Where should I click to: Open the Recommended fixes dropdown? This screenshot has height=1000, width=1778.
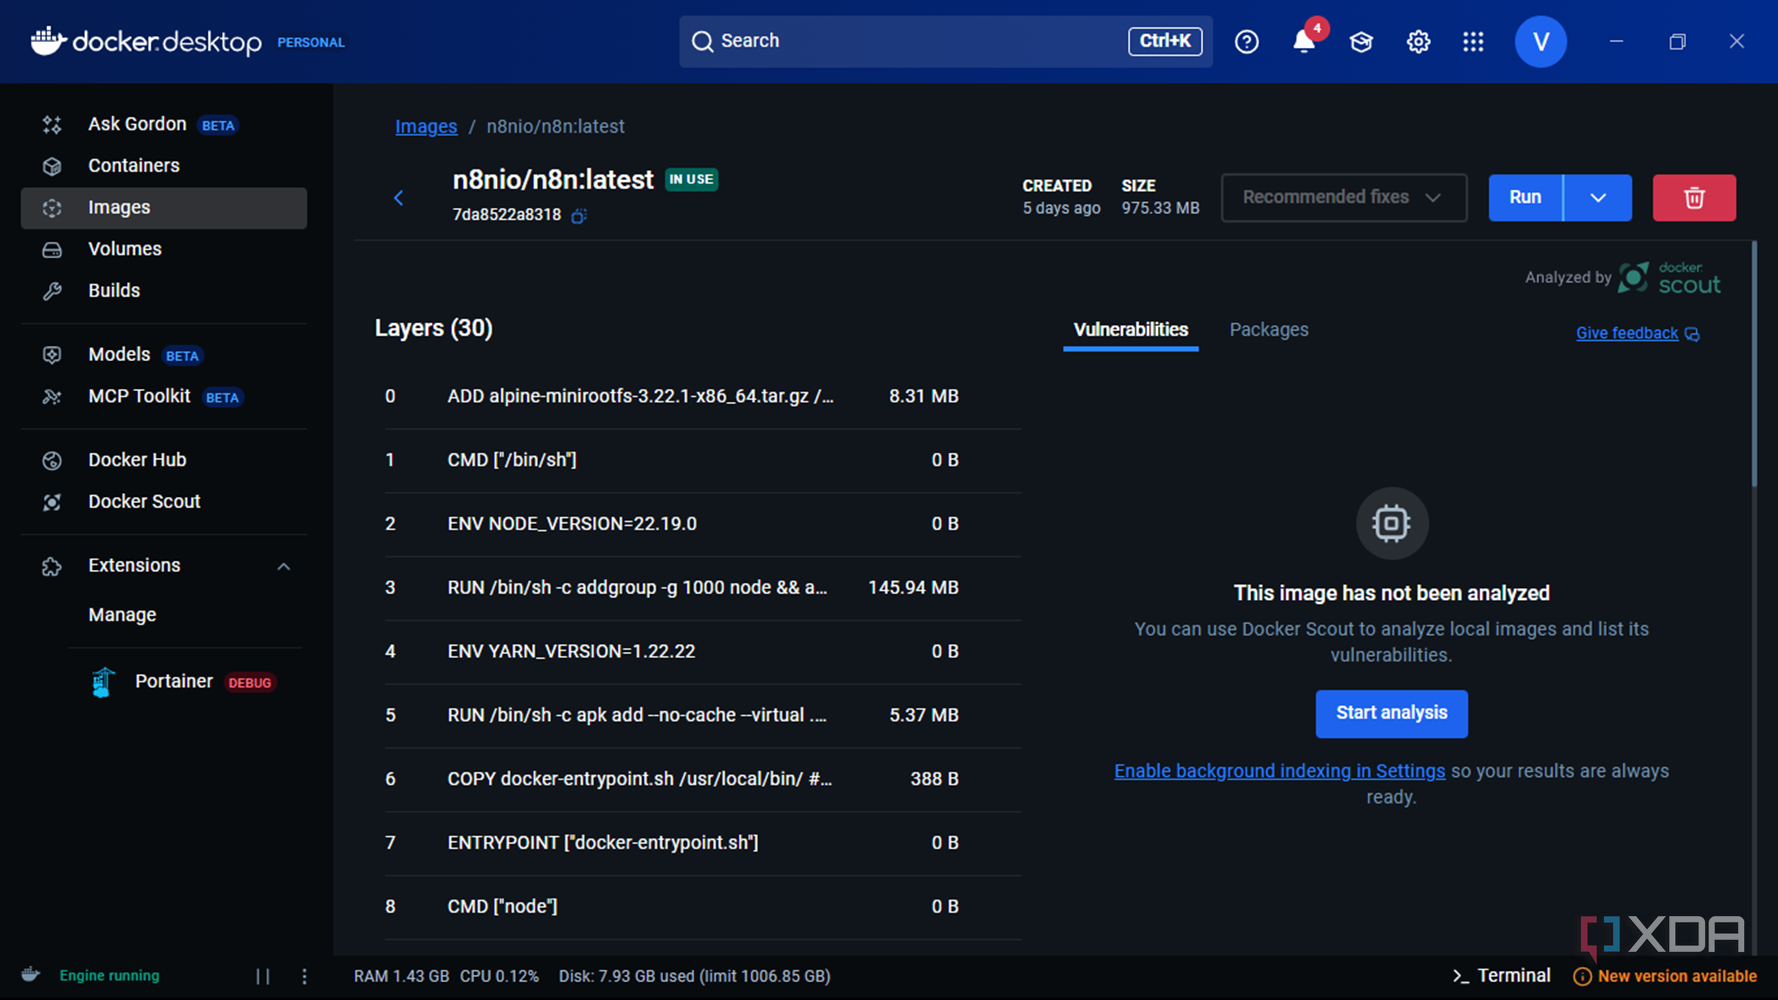click(1343, 197)
